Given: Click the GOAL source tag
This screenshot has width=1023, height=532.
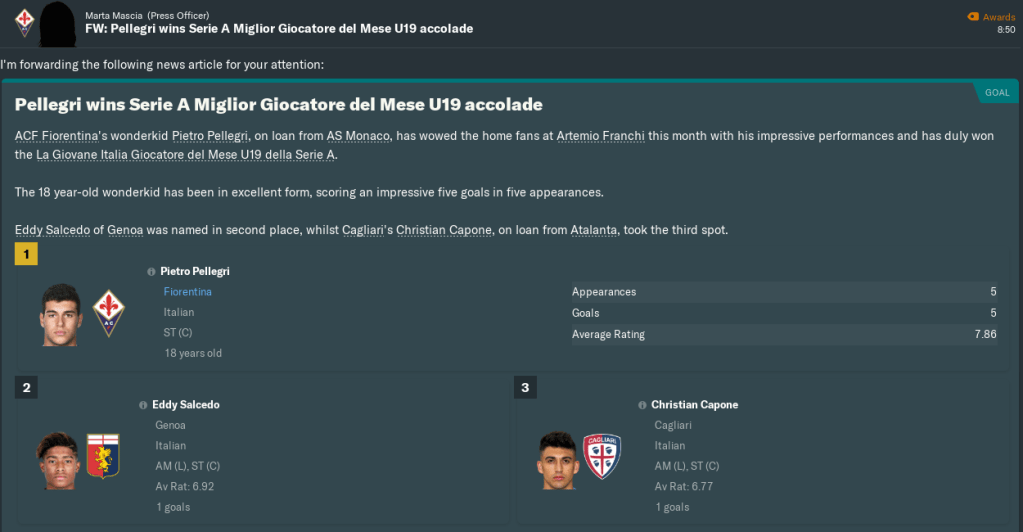Looking at the screenshot, I should coord(996,92).
